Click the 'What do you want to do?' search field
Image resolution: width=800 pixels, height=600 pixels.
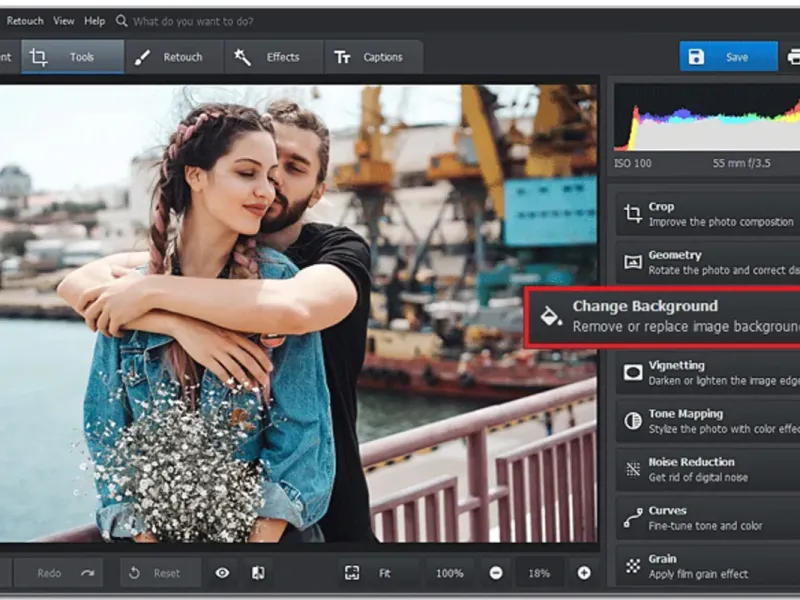(193, 21)
